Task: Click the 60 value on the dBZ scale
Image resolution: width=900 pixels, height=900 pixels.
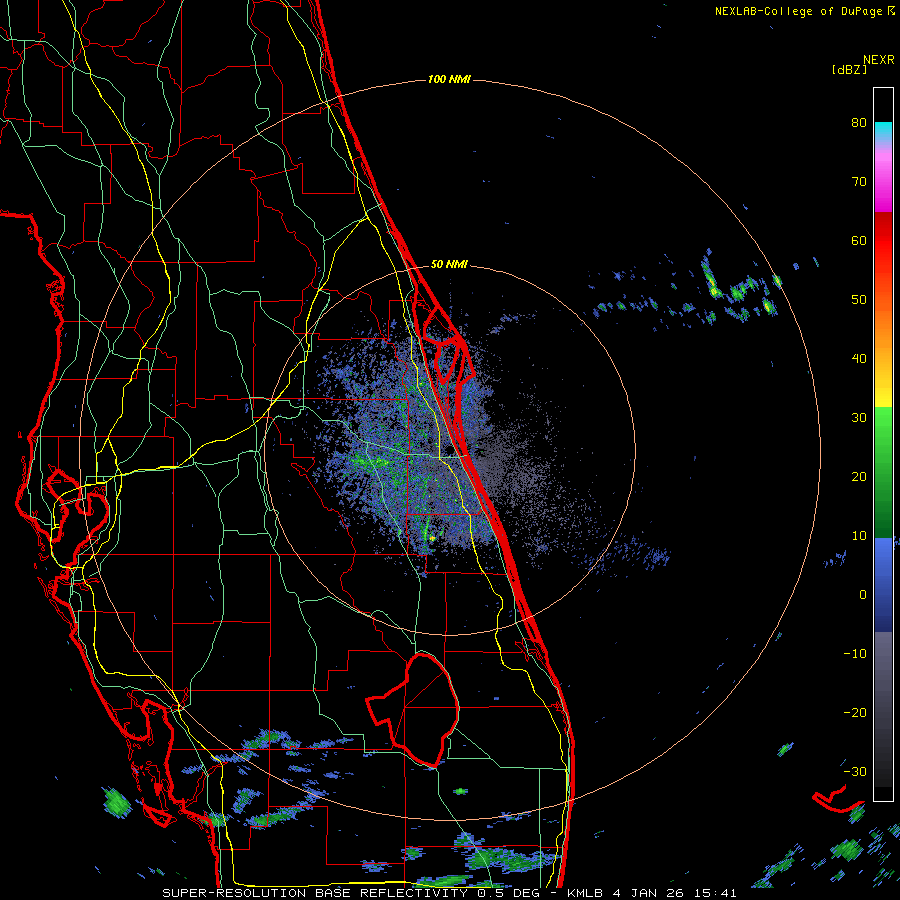Action: [859, 240]
